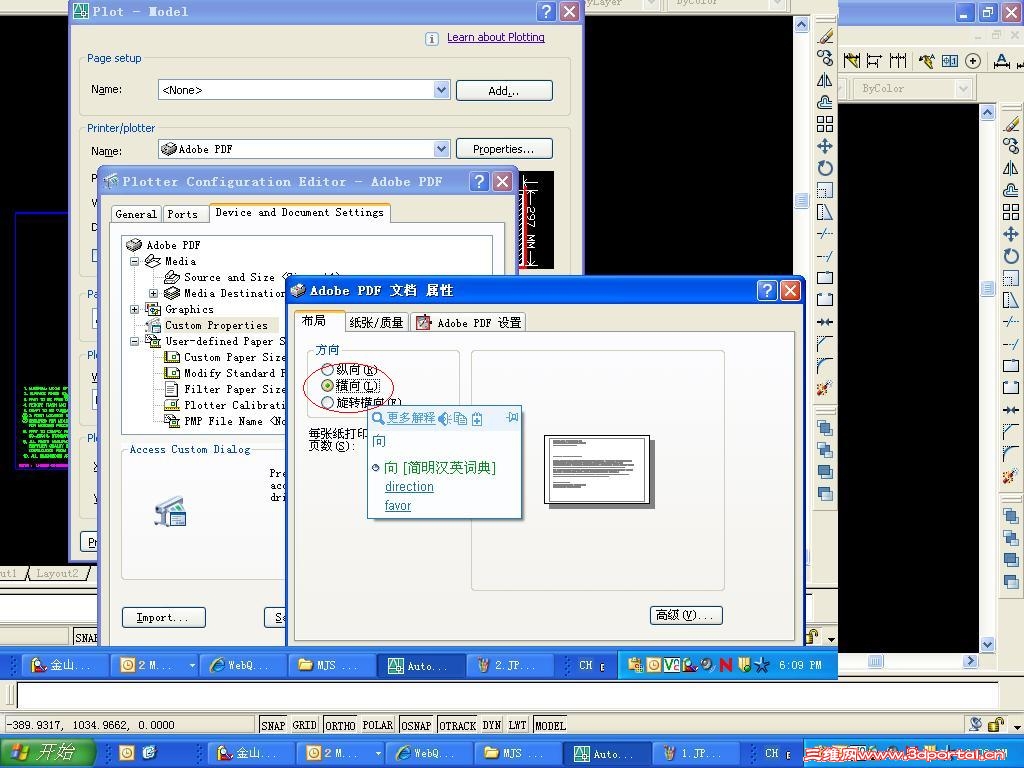Pick the Continue dimension icon in top toolbar
This screenshot has width=1024, height=768.
898,61
